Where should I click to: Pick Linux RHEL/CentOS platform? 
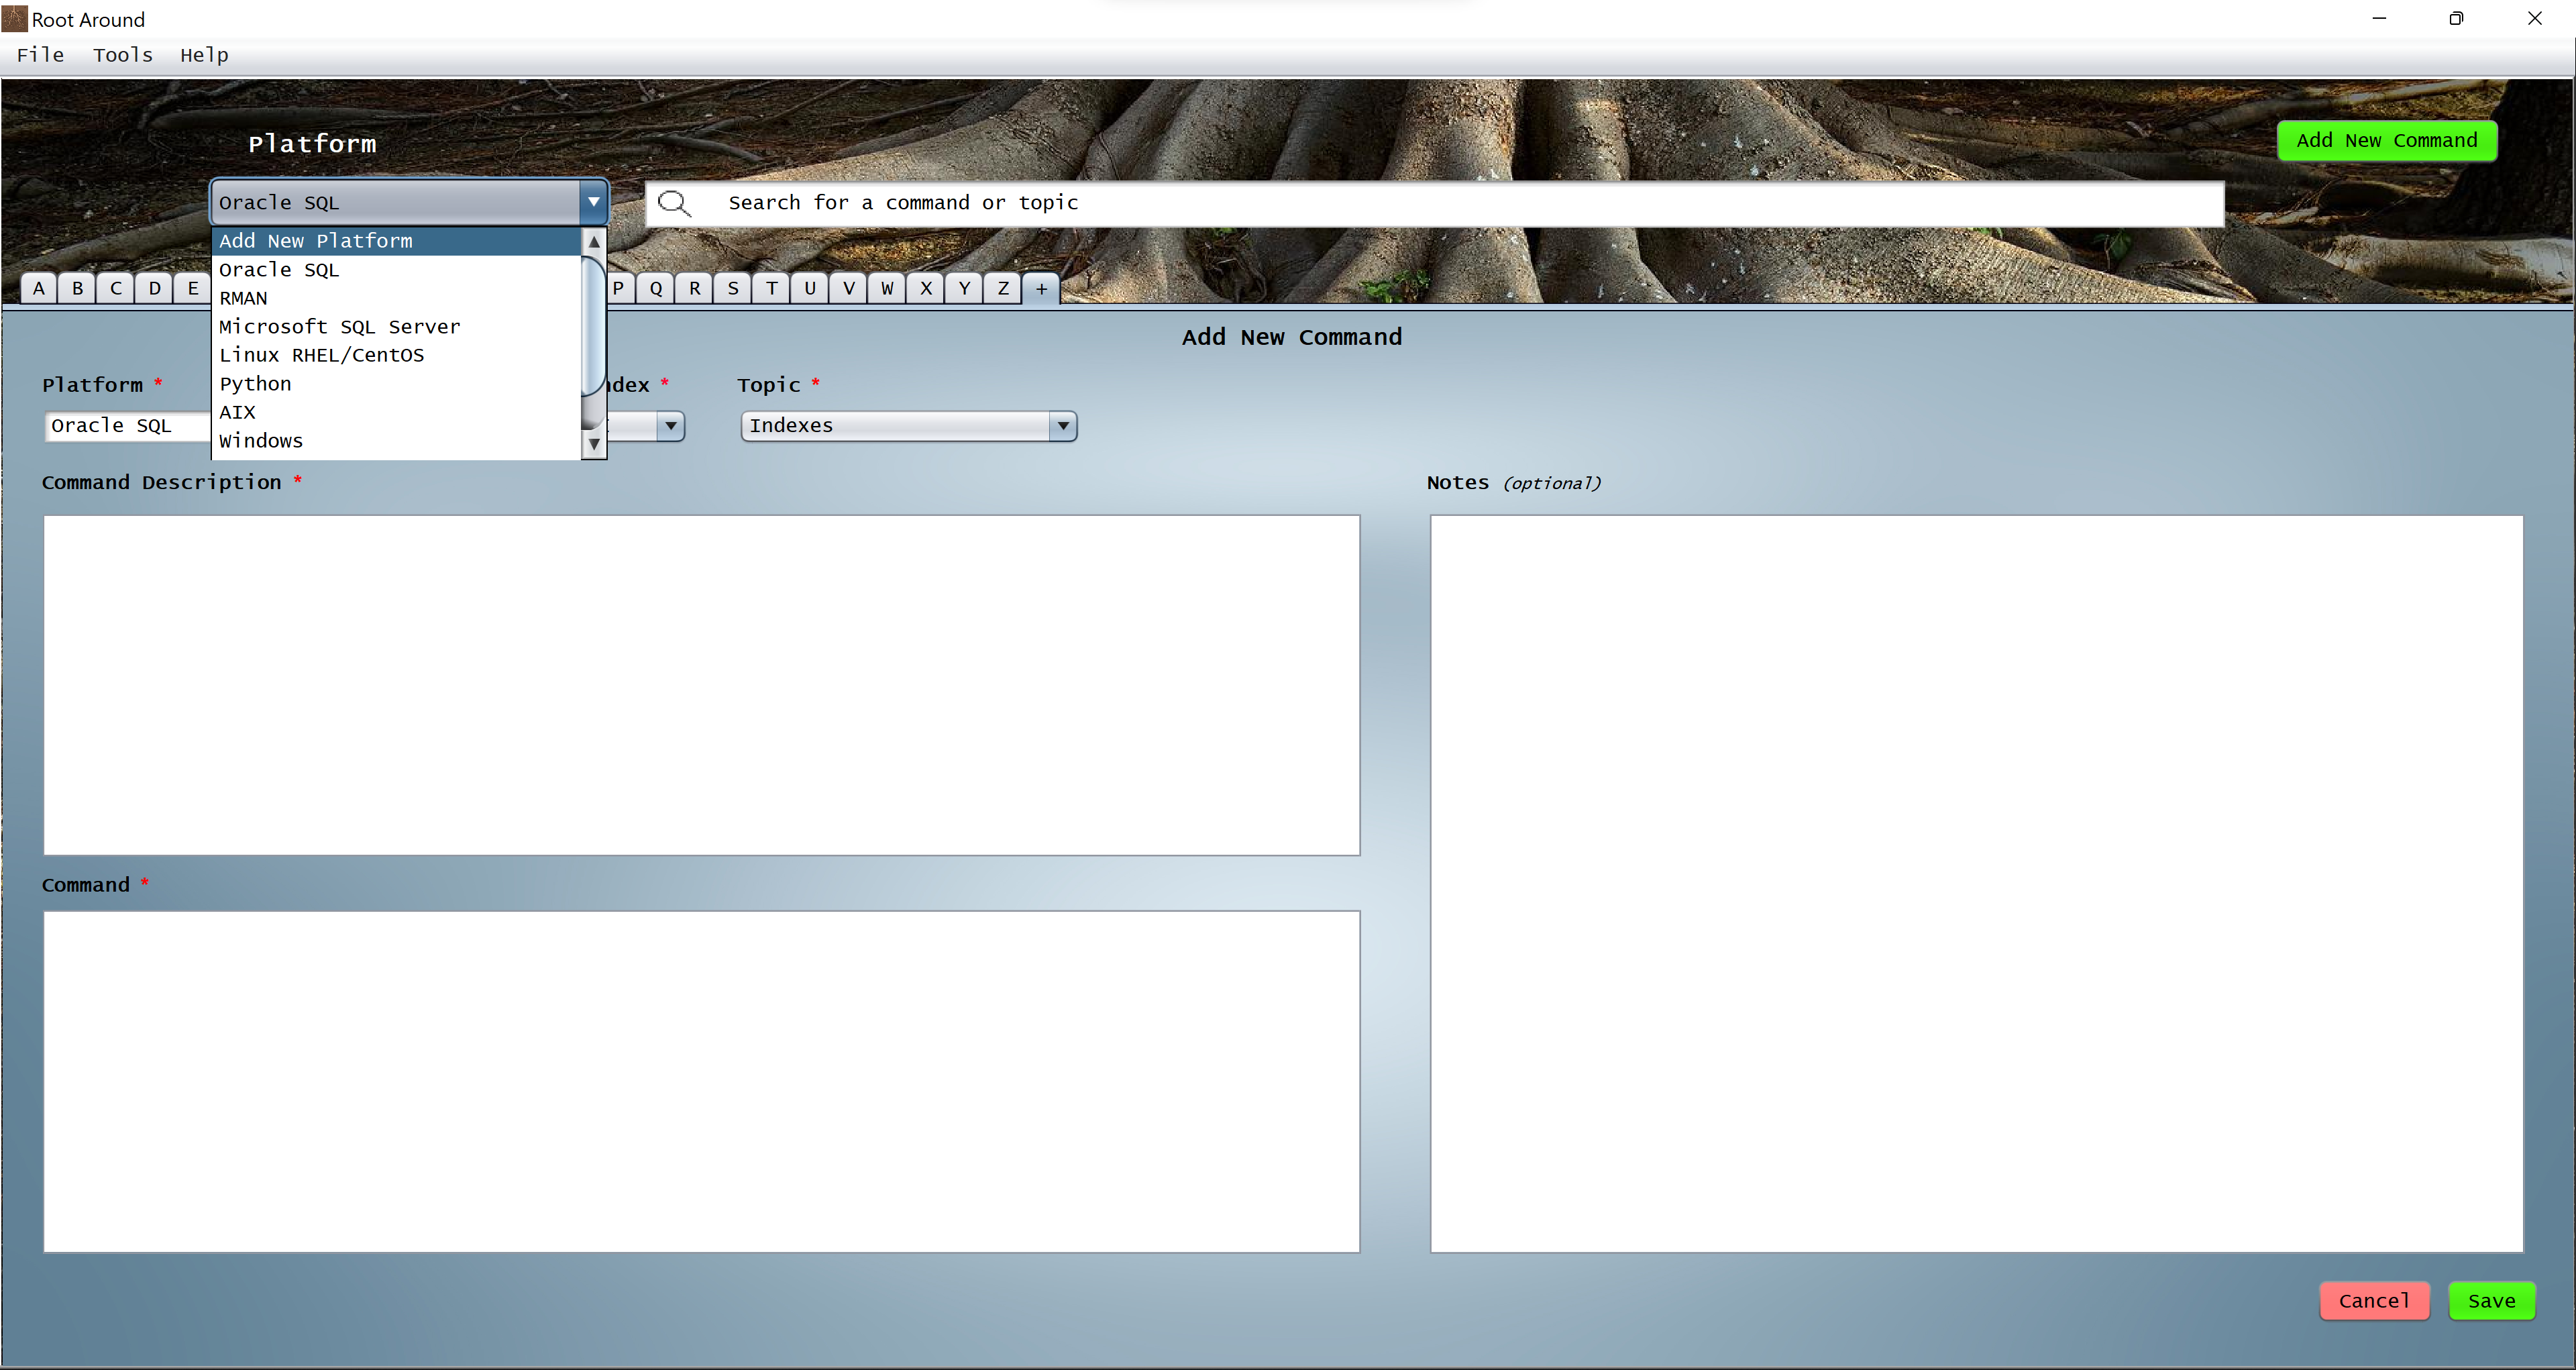coord(322,355)
